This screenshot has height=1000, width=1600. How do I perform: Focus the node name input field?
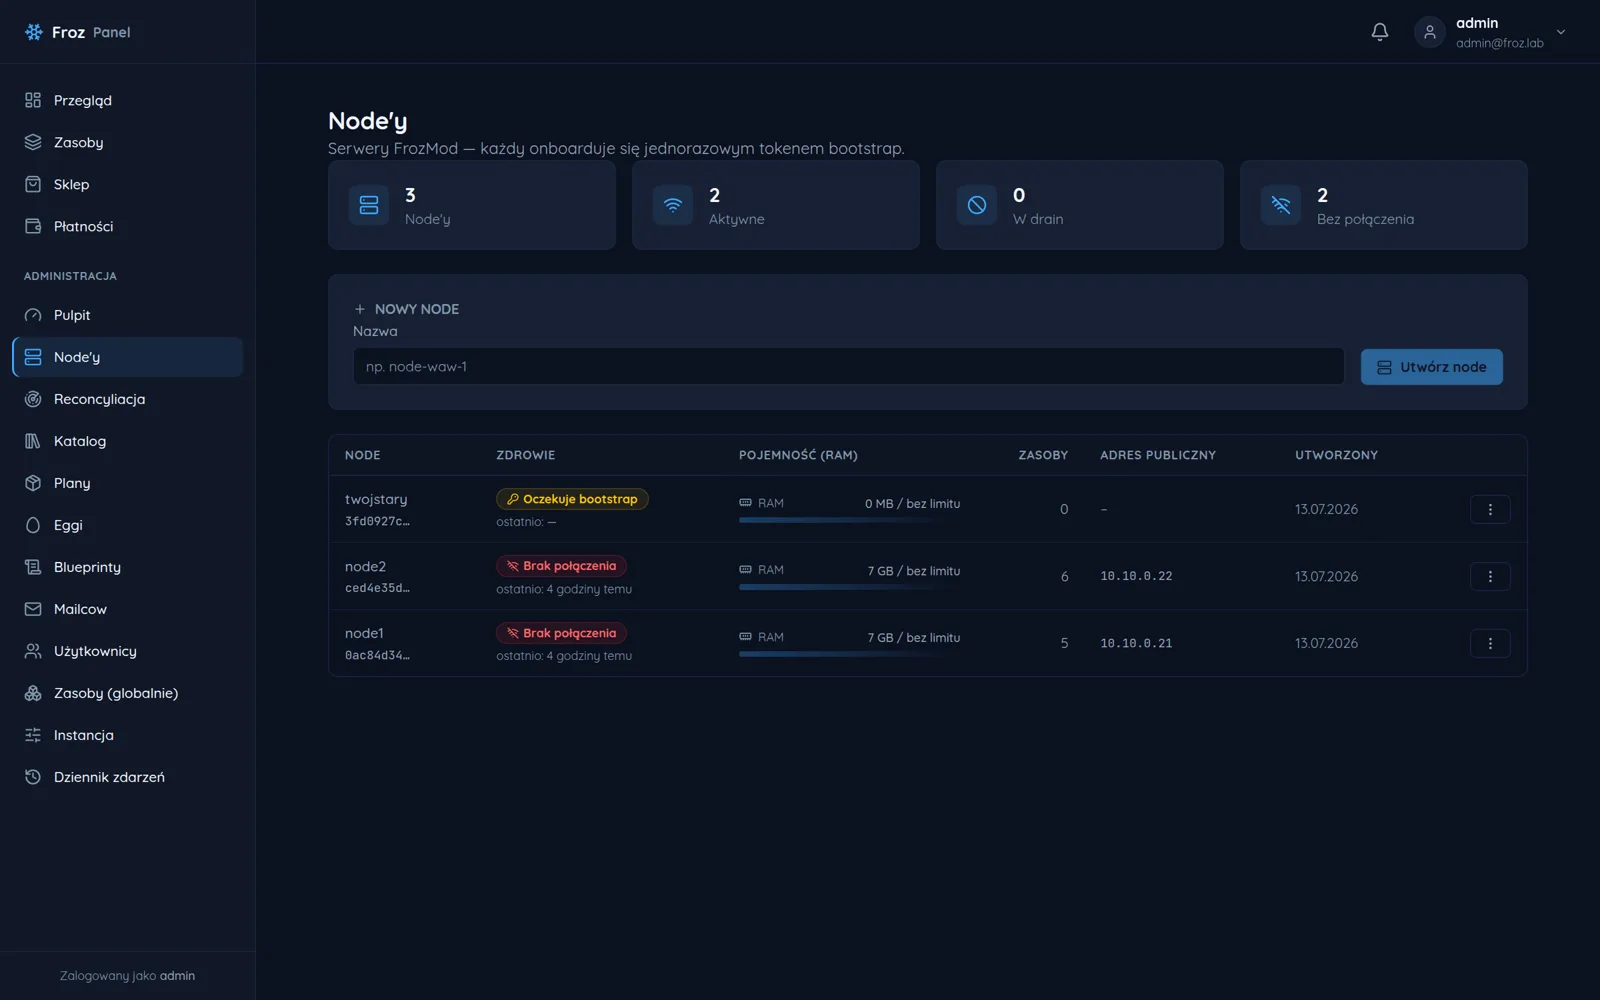click(x=848, y=367)
